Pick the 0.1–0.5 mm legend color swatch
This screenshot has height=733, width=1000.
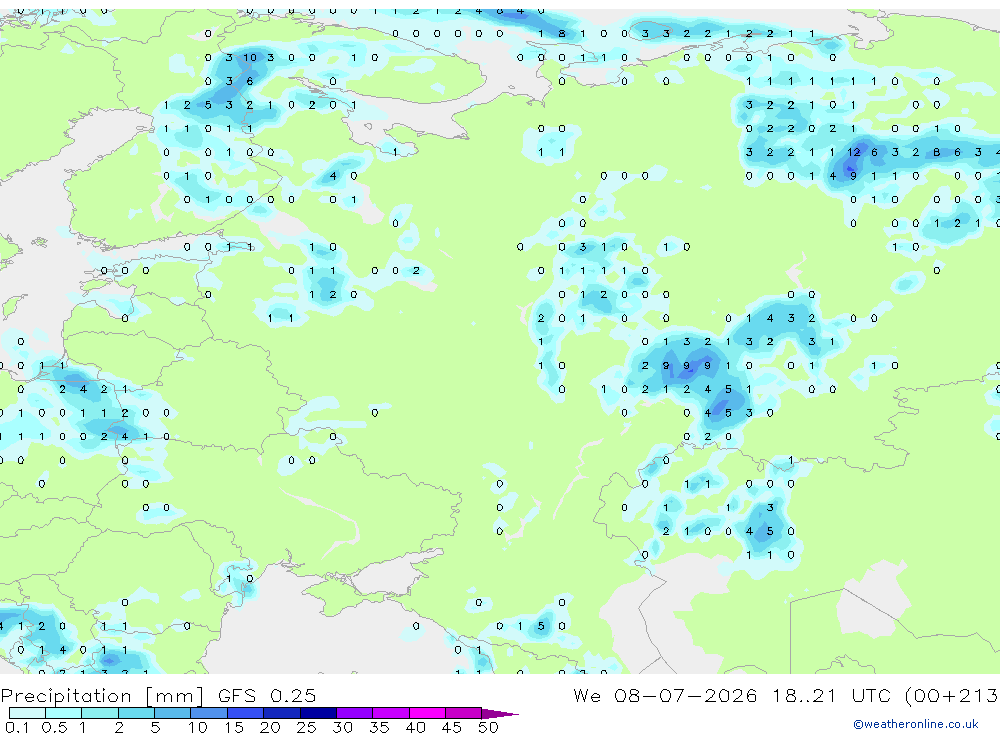click(27, 713)
